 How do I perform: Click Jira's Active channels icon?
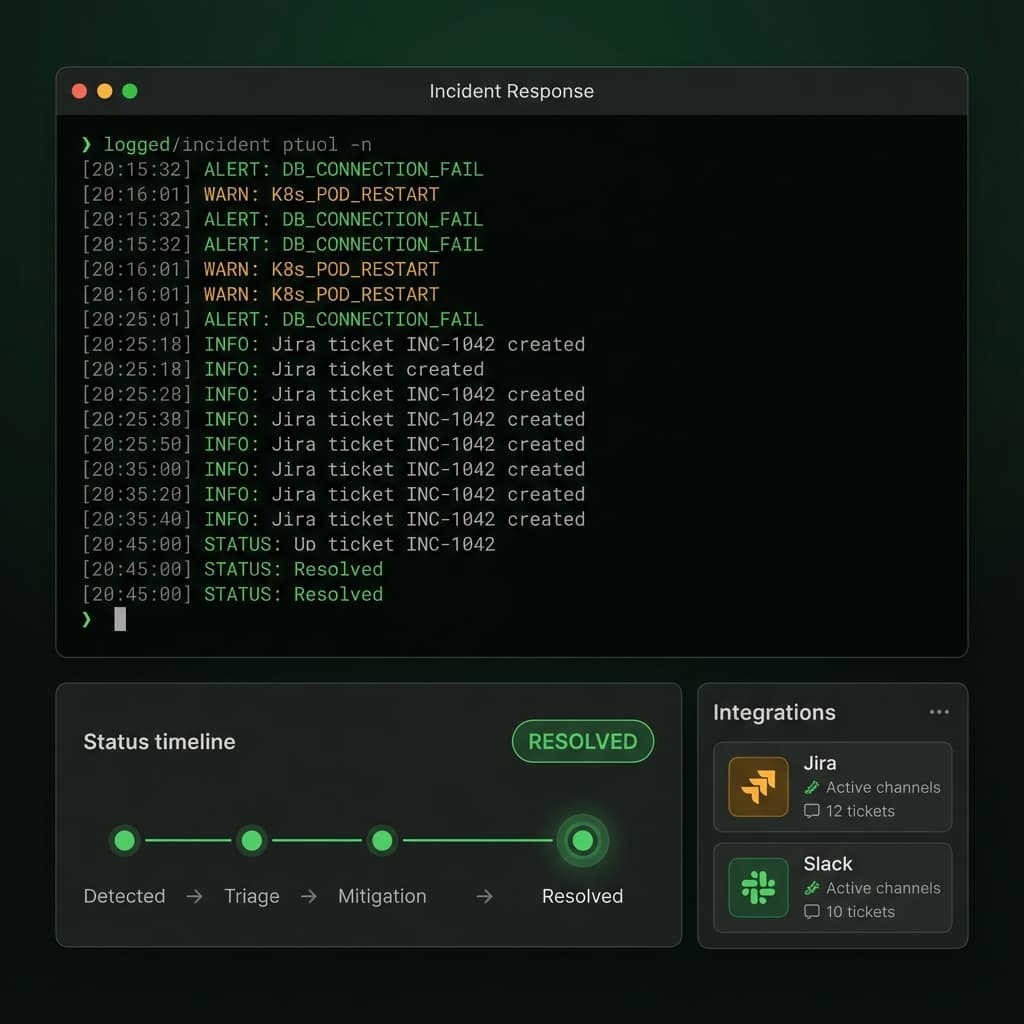(x=812, y=787)
